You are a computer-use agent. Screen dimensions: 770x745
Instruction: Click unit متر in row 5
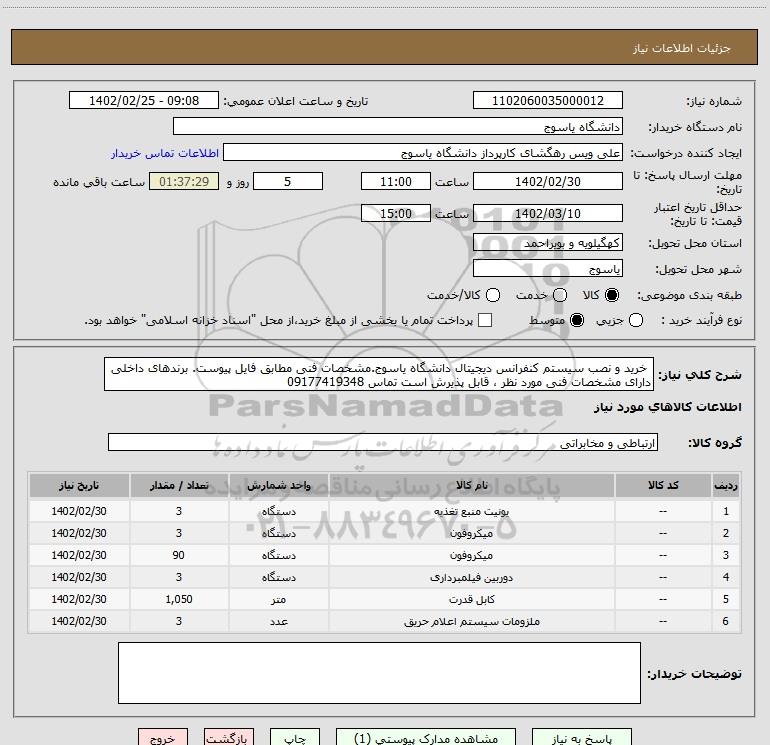click(x=278, y=599)
